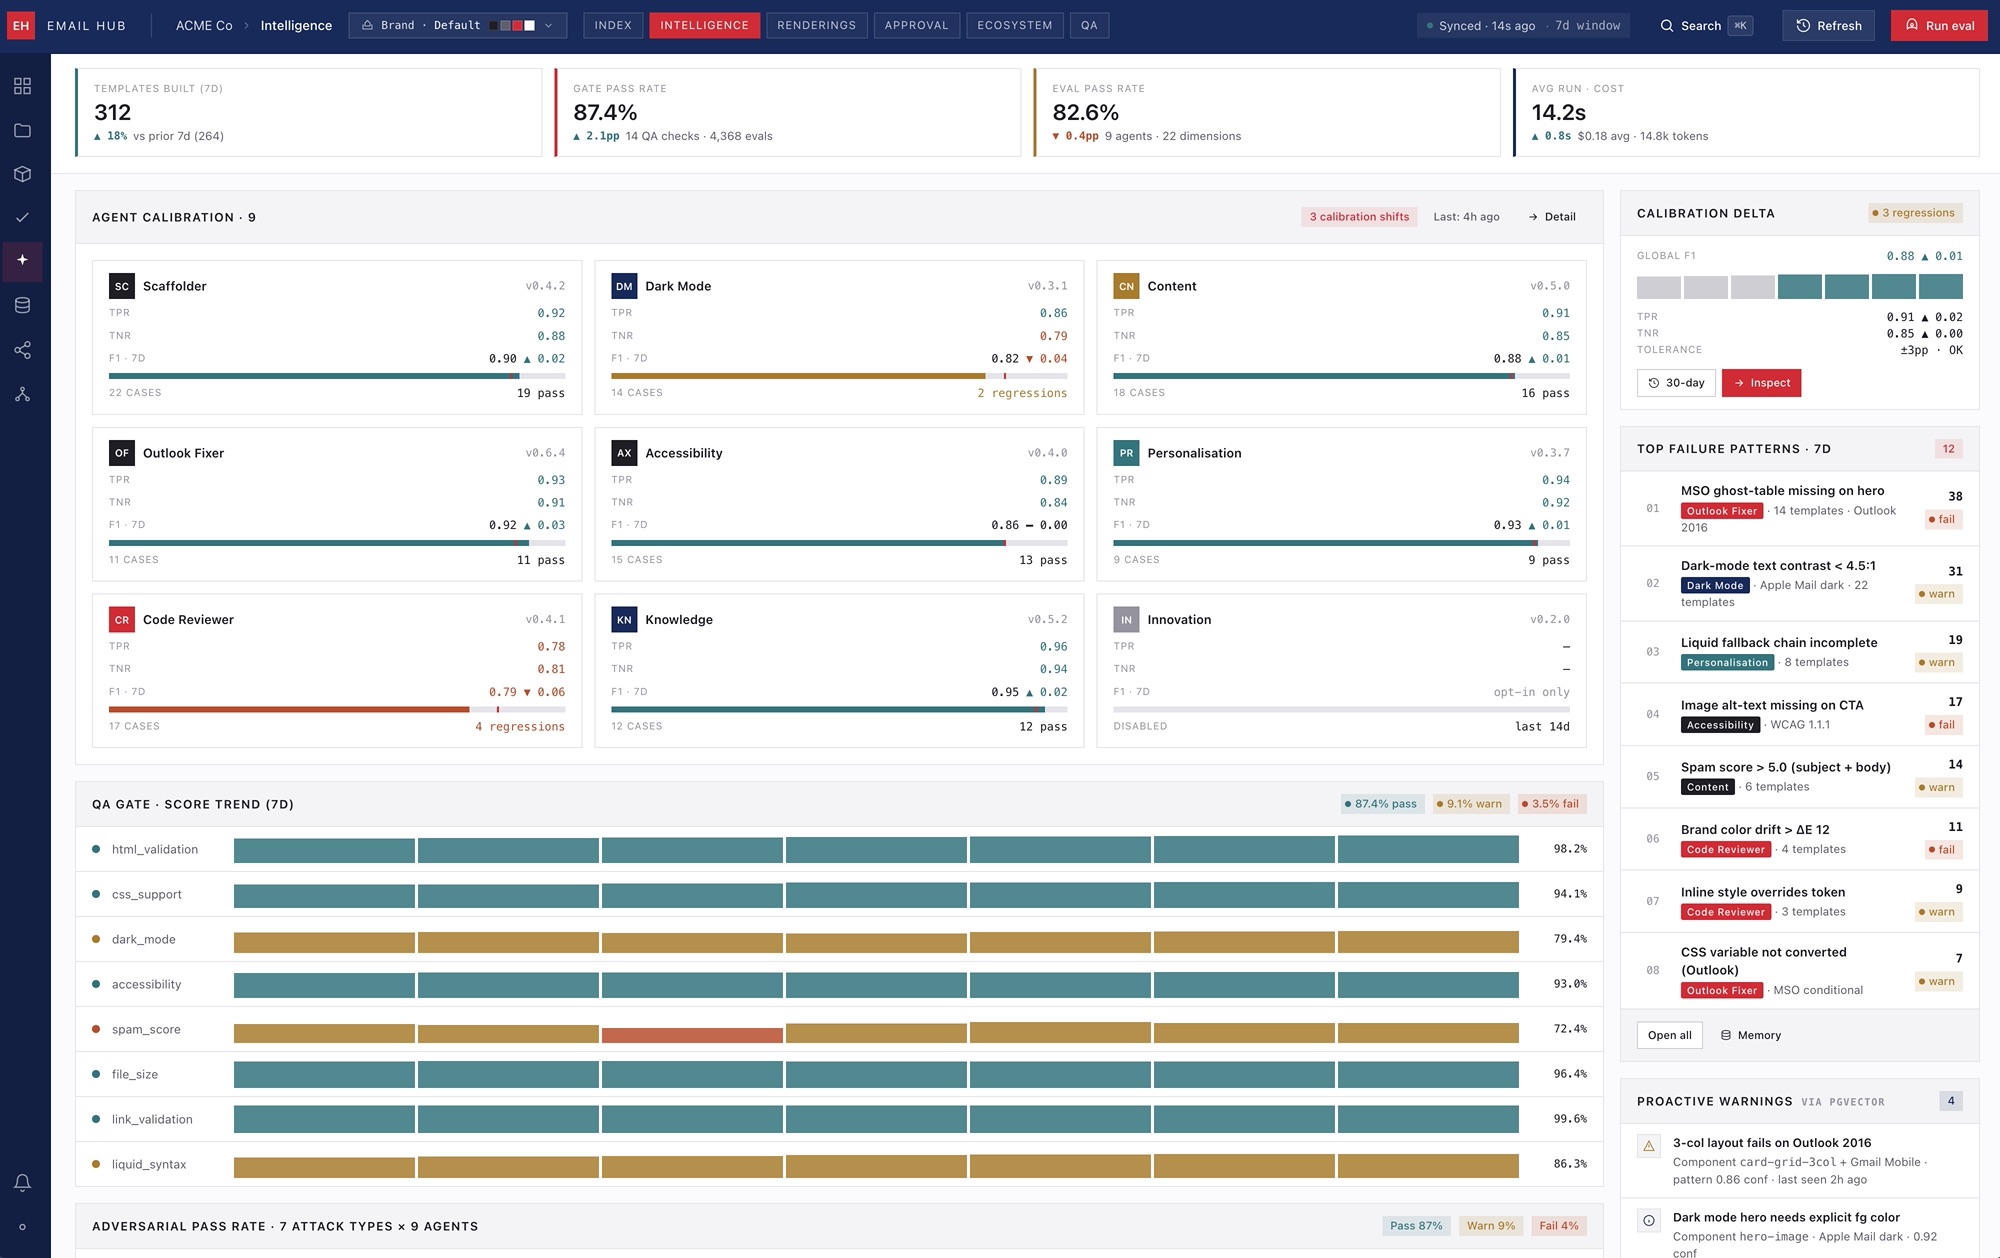The height and width of the screenshot is (1258, 2000).
Task: Click the ACME Co breadcrumb
Action: (204, 25)
